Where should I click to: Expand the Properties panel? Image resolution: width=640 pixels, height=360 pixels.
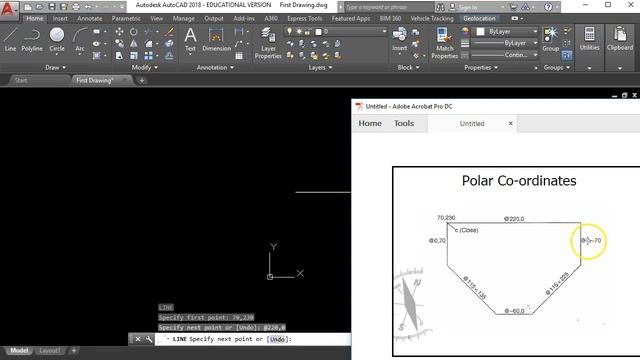tap(481, 67)
